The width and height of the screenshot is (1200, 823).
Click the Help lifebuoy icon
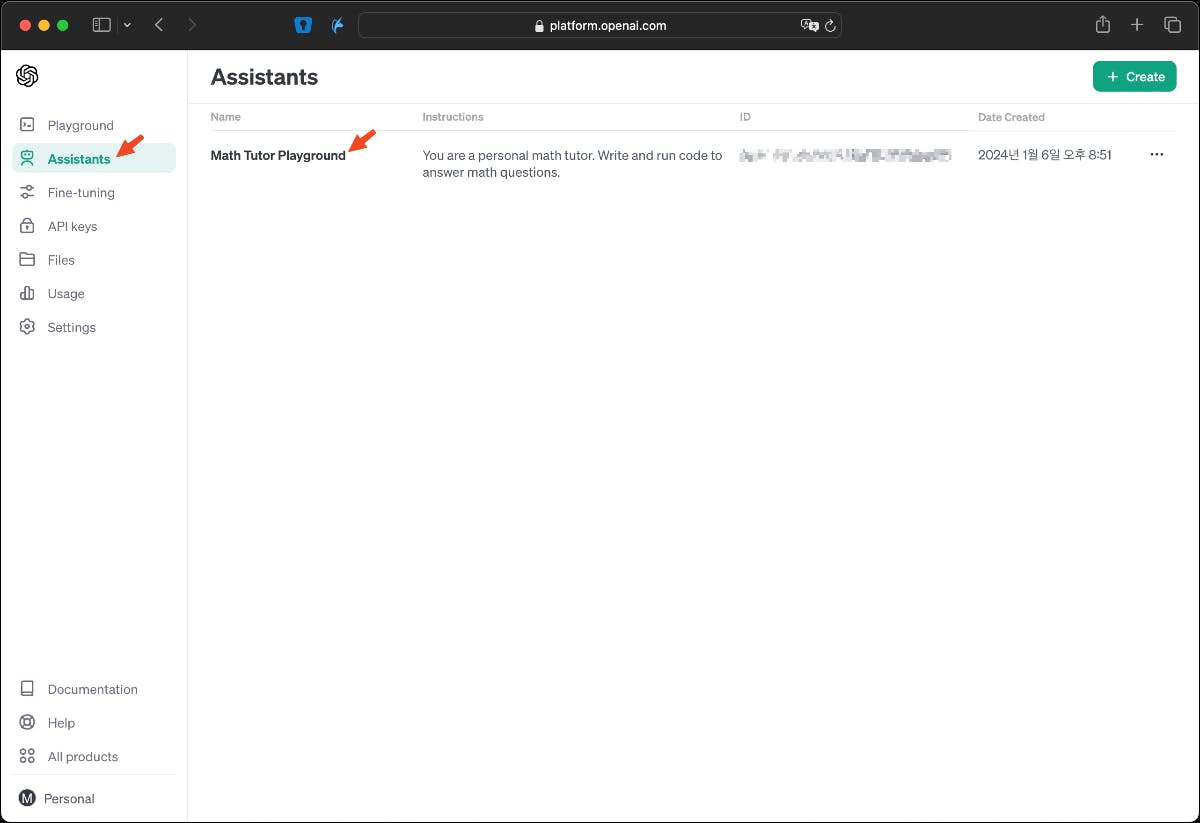(x=28, y=723)
